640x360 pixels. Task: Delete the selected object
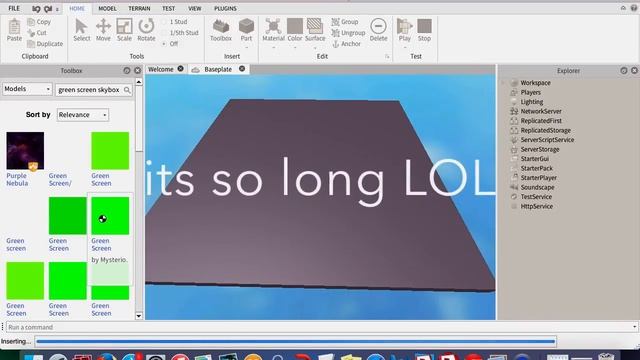[x=378, y=30]
